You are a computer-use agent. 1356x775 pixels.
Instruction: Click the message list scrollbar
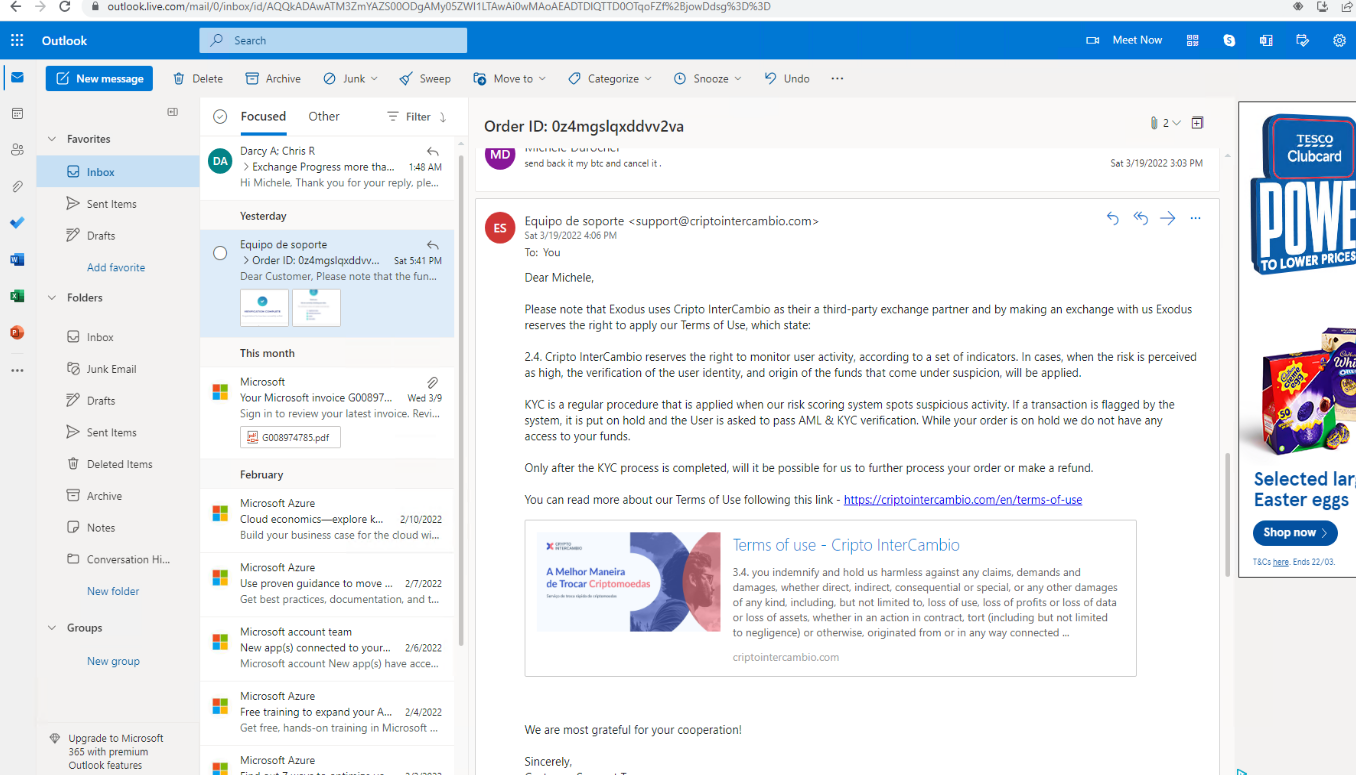tap(461, 400)
